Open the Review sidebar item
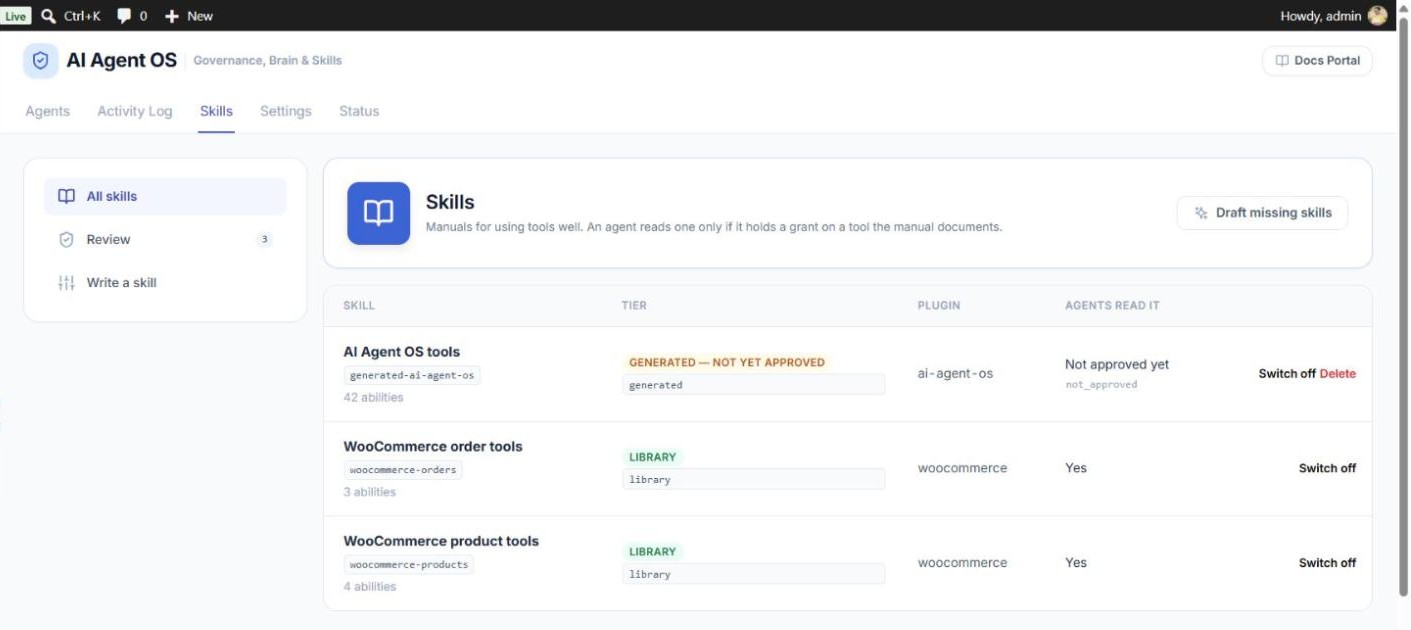The height and width of the screenshot is (630, 1411). tap(165, 239)
